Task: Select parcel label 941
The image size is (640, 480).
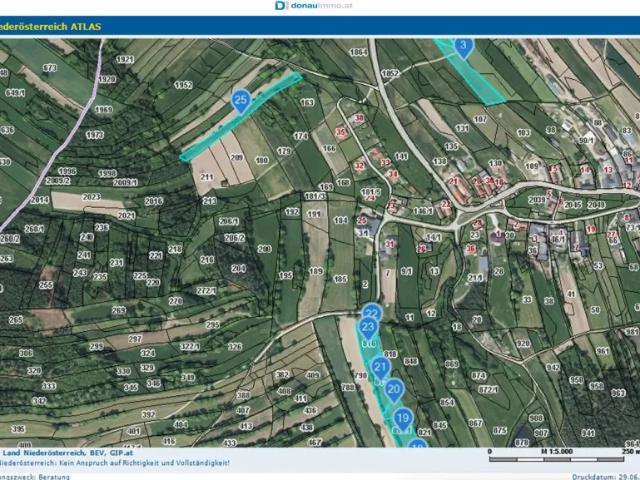Action: [588, 433]
